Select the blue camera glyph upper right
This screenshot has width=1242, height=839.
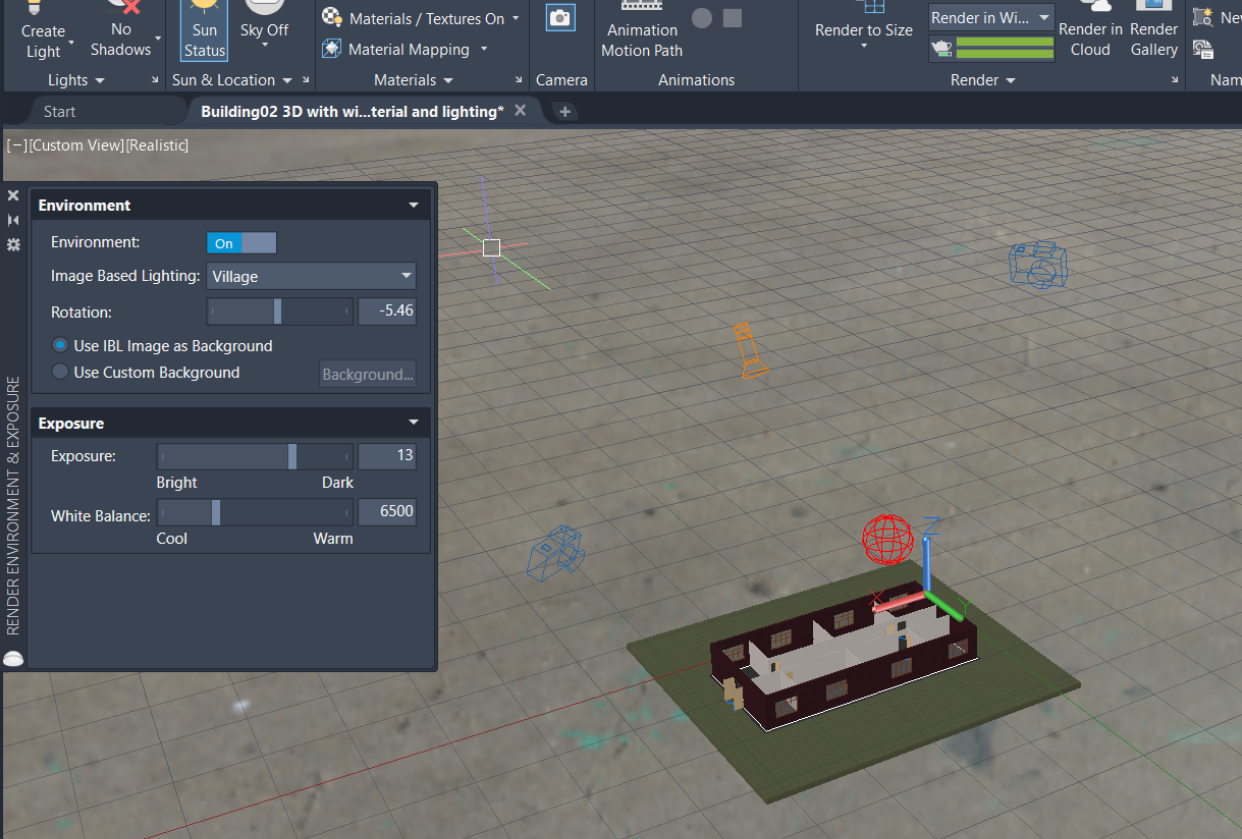[1038, 264]
